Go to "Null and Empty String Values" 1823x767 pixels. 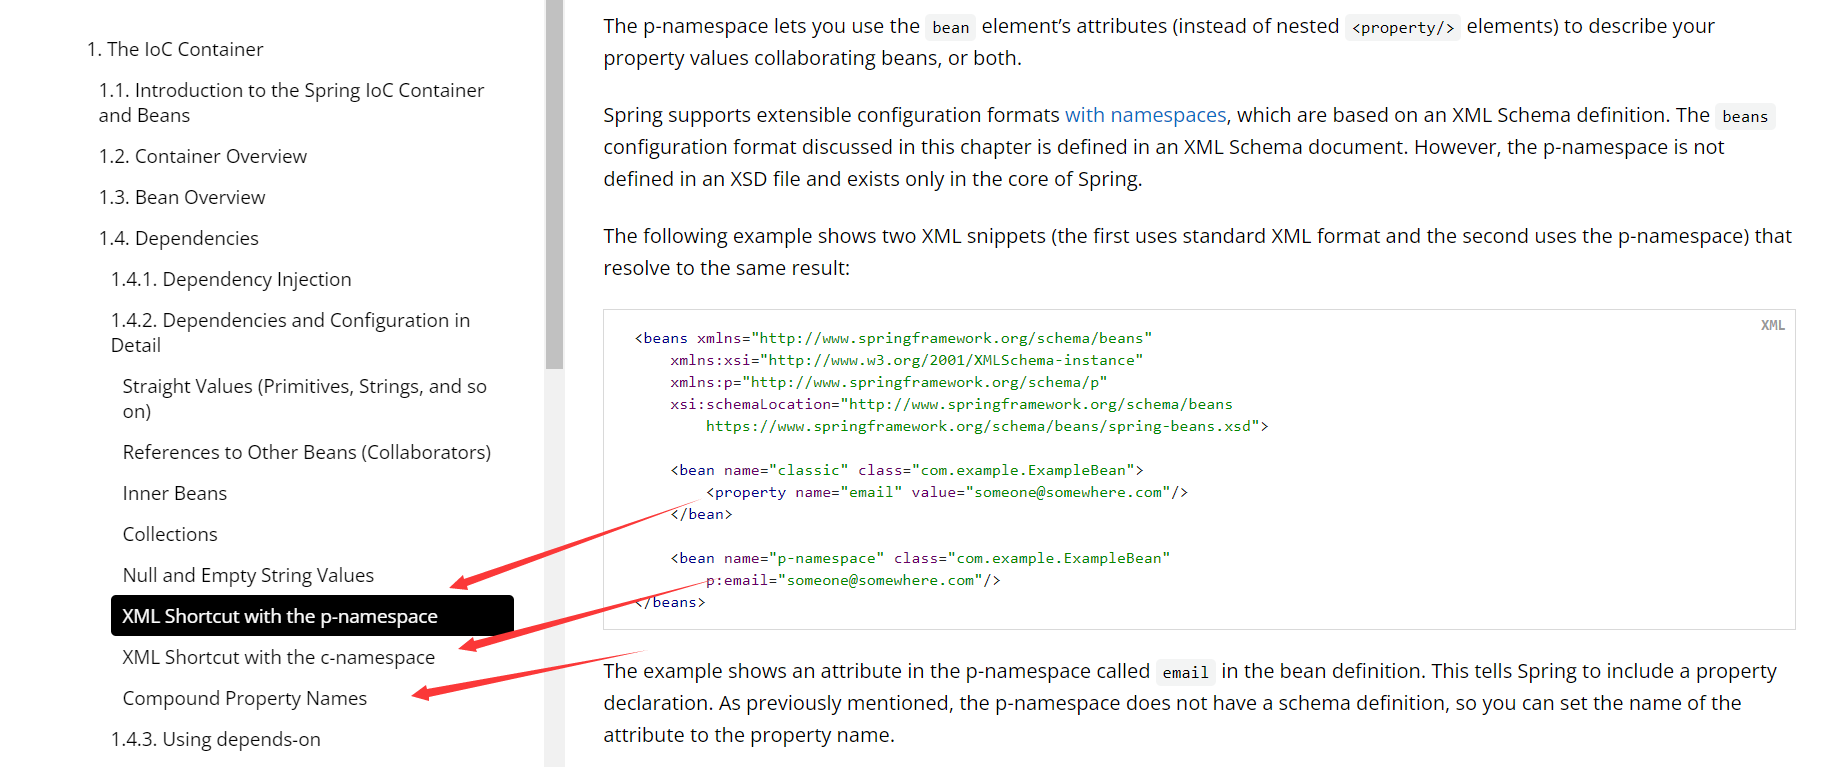tap(248, 575)
